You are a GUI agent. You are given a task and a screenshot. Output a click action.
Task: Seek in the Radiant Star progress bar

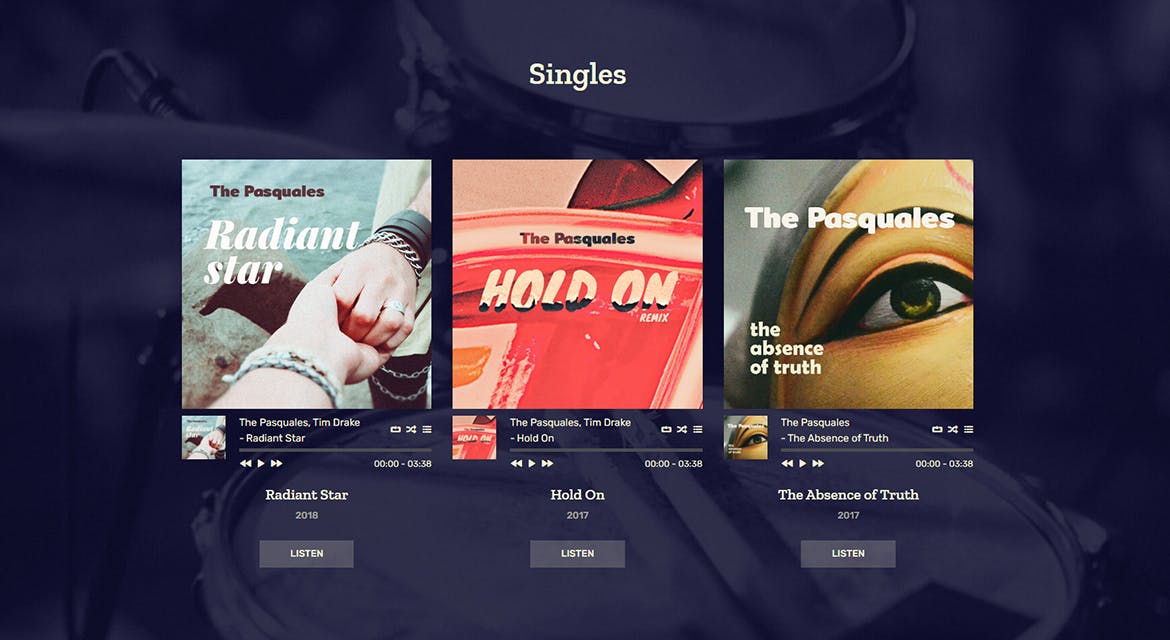pyautogui.click(x=335, y=451)
